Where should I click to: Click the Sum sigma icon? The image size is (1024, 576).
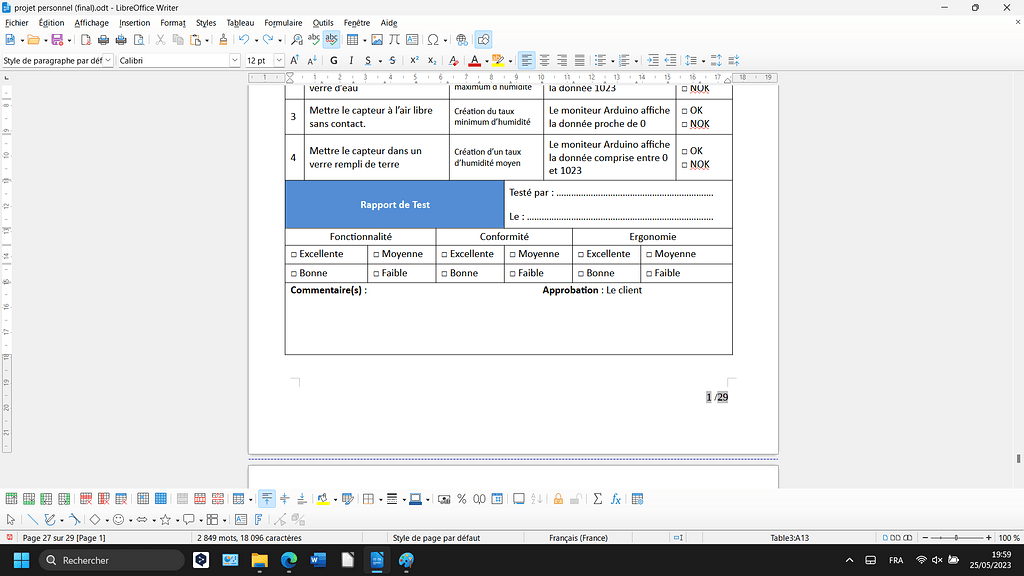[598, 499]
